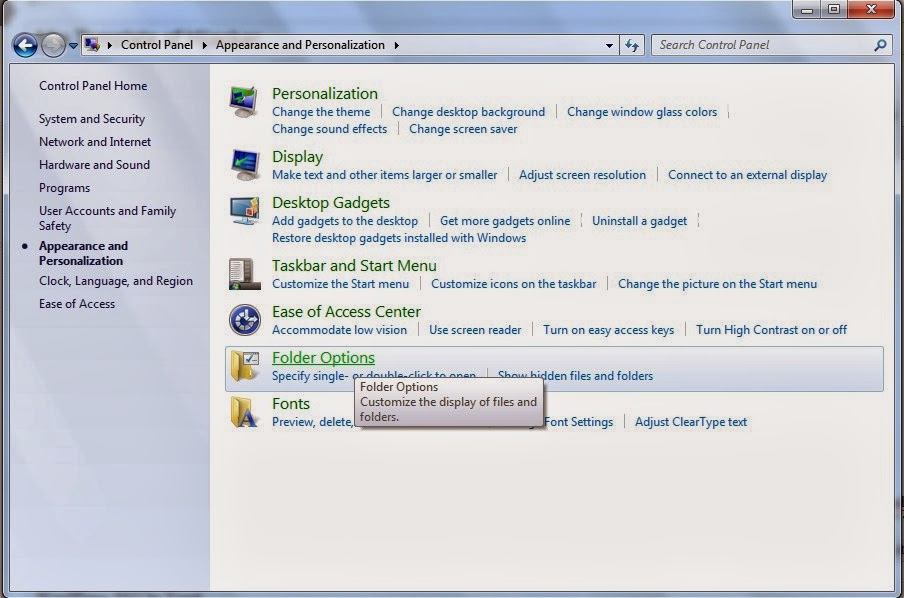904x598 pixels.
Task: Open the recent pages dropdown arrow
Action: (x=73, y=46)
